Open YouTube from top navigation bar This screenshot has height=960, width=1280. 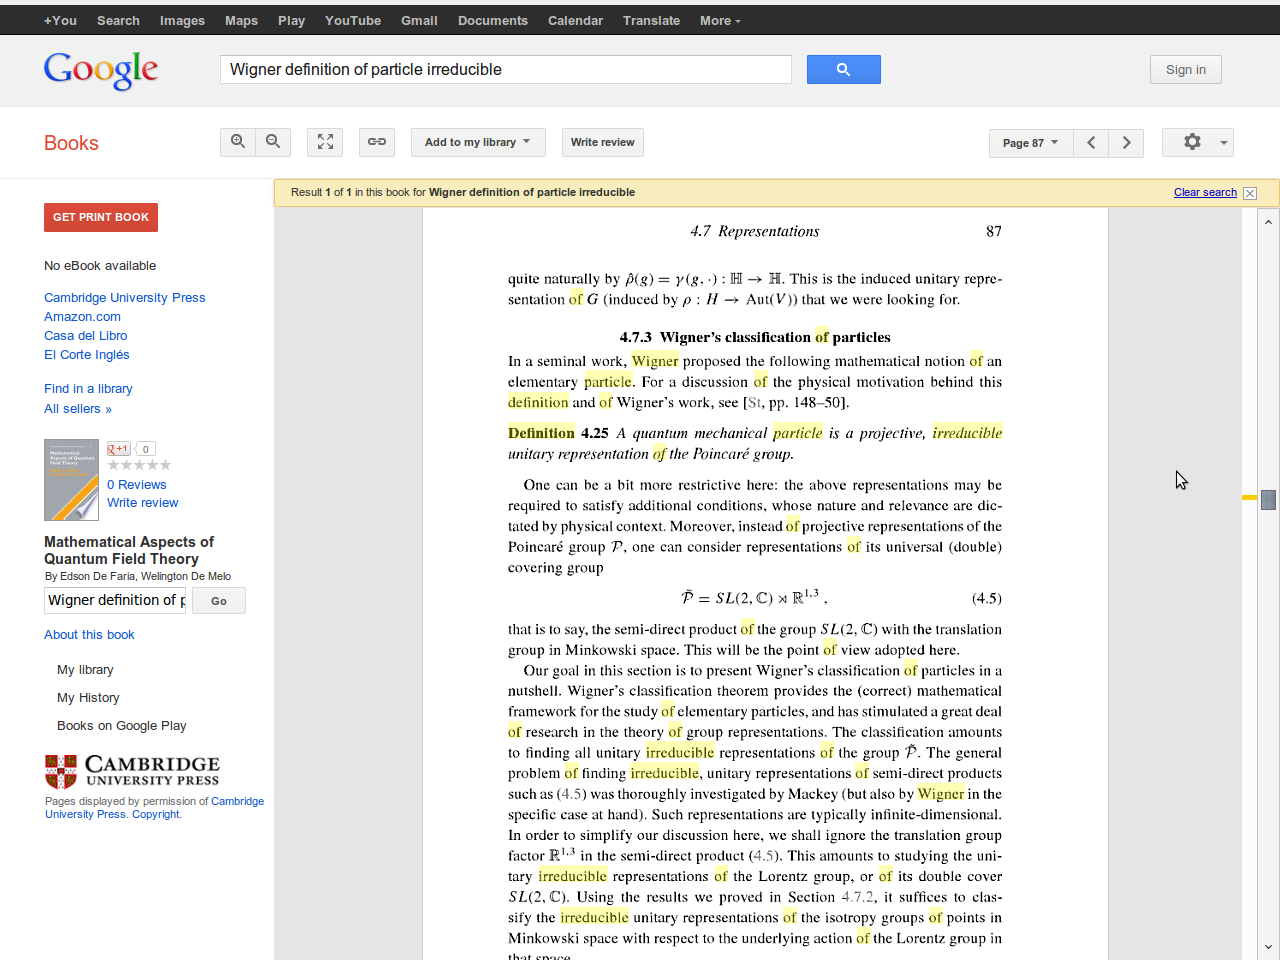[x=352, y=20]
